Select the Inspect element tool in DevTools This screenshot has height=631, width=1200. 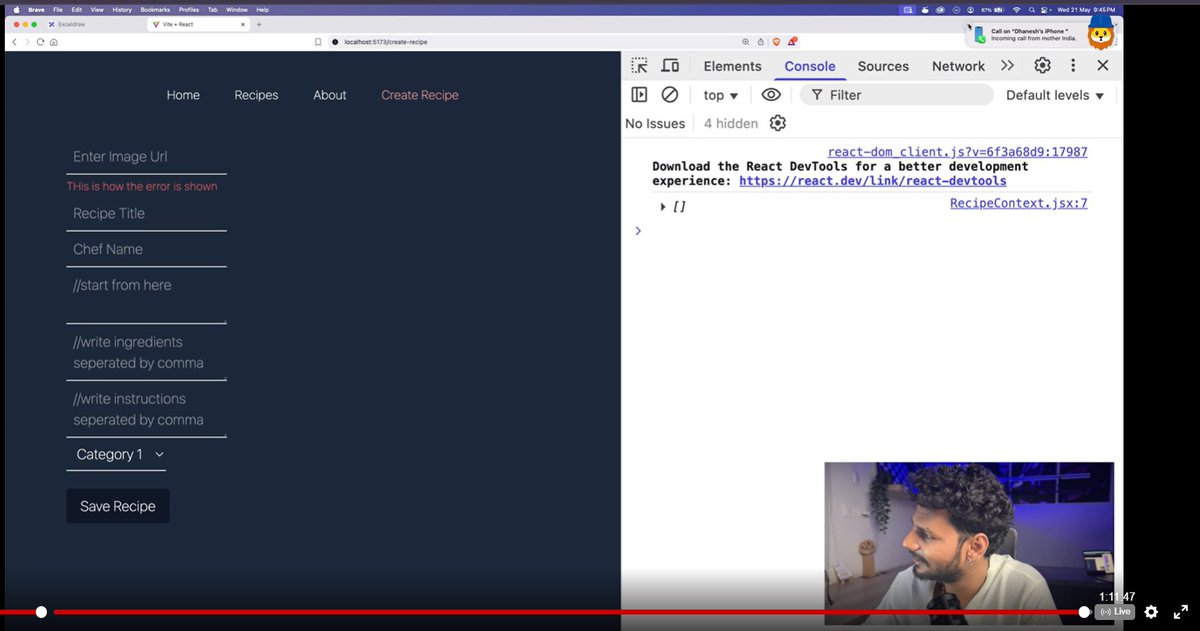click(x=637, y=65)
